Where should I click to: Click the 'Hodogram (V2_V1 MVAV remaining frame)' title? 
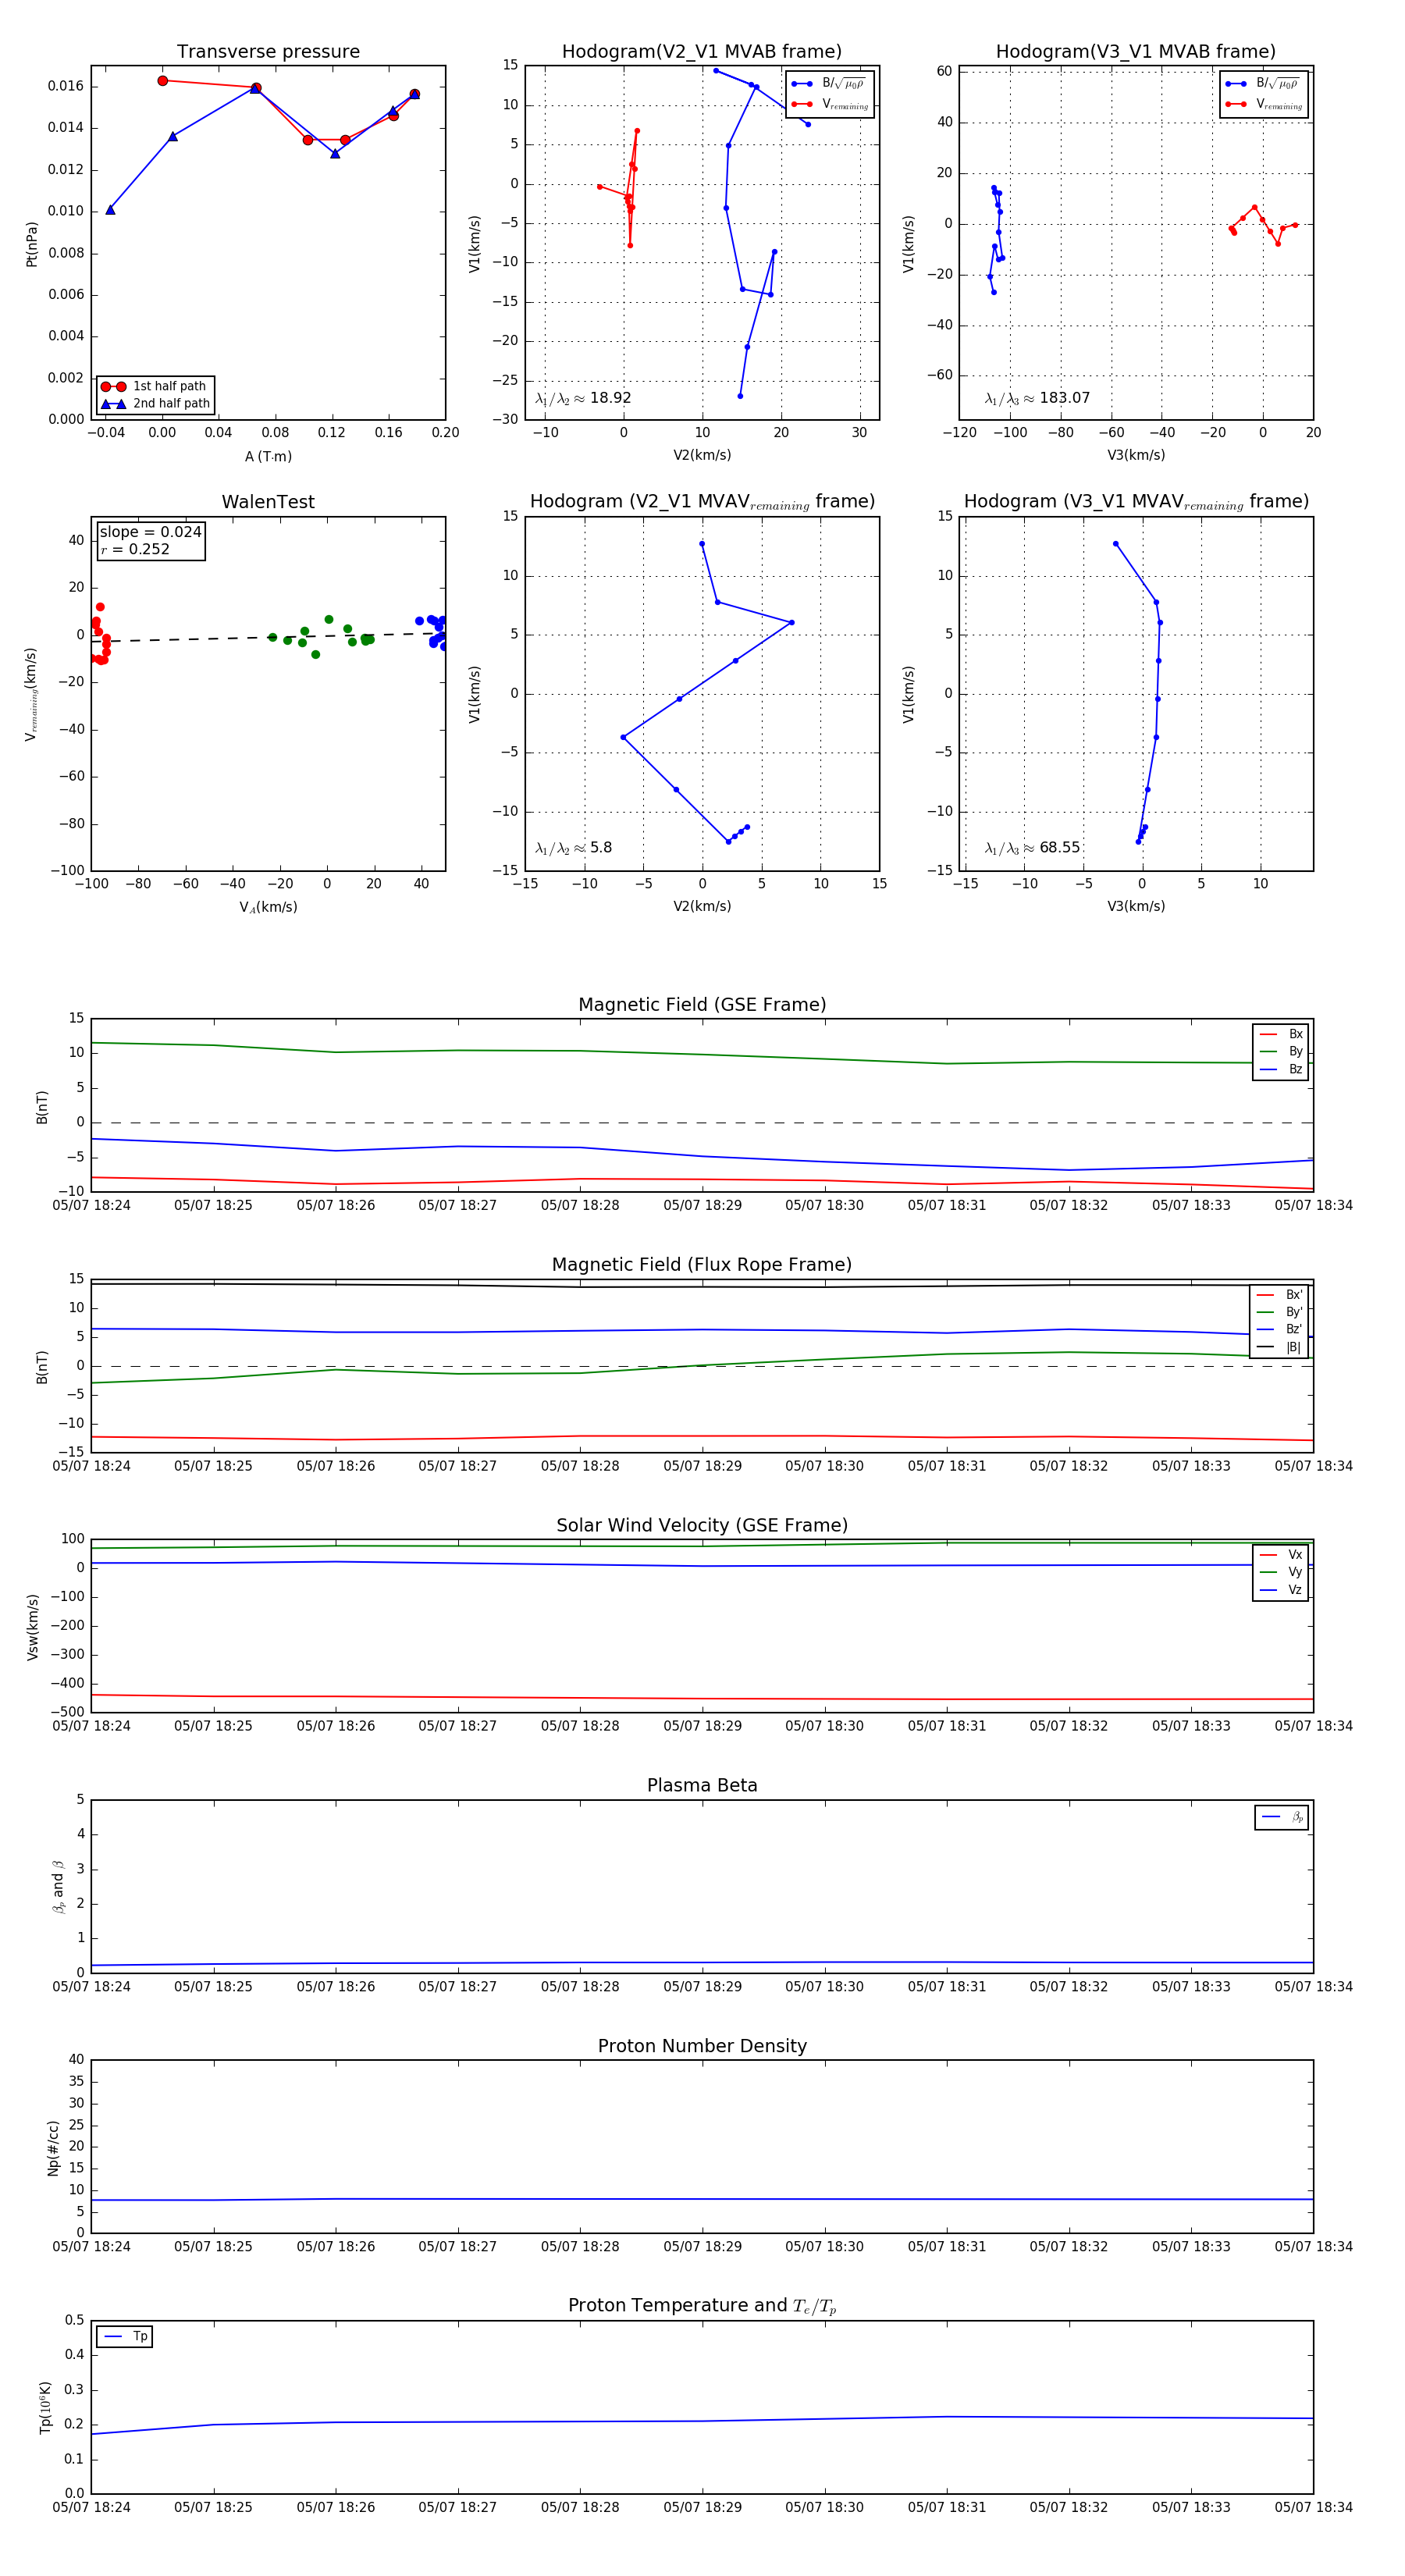click(702, 502)
